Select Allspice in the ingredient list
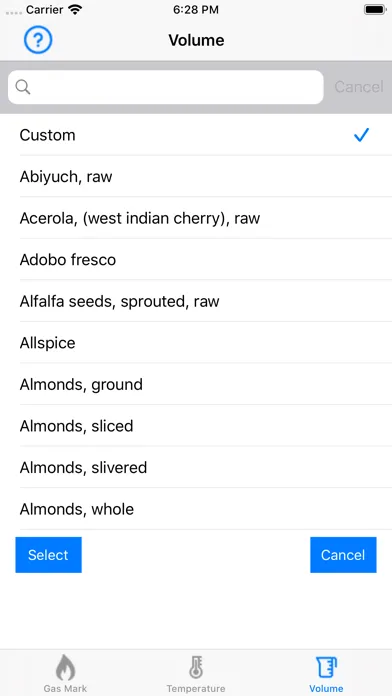Screen dimensions: 392x696 click(196, 343)
